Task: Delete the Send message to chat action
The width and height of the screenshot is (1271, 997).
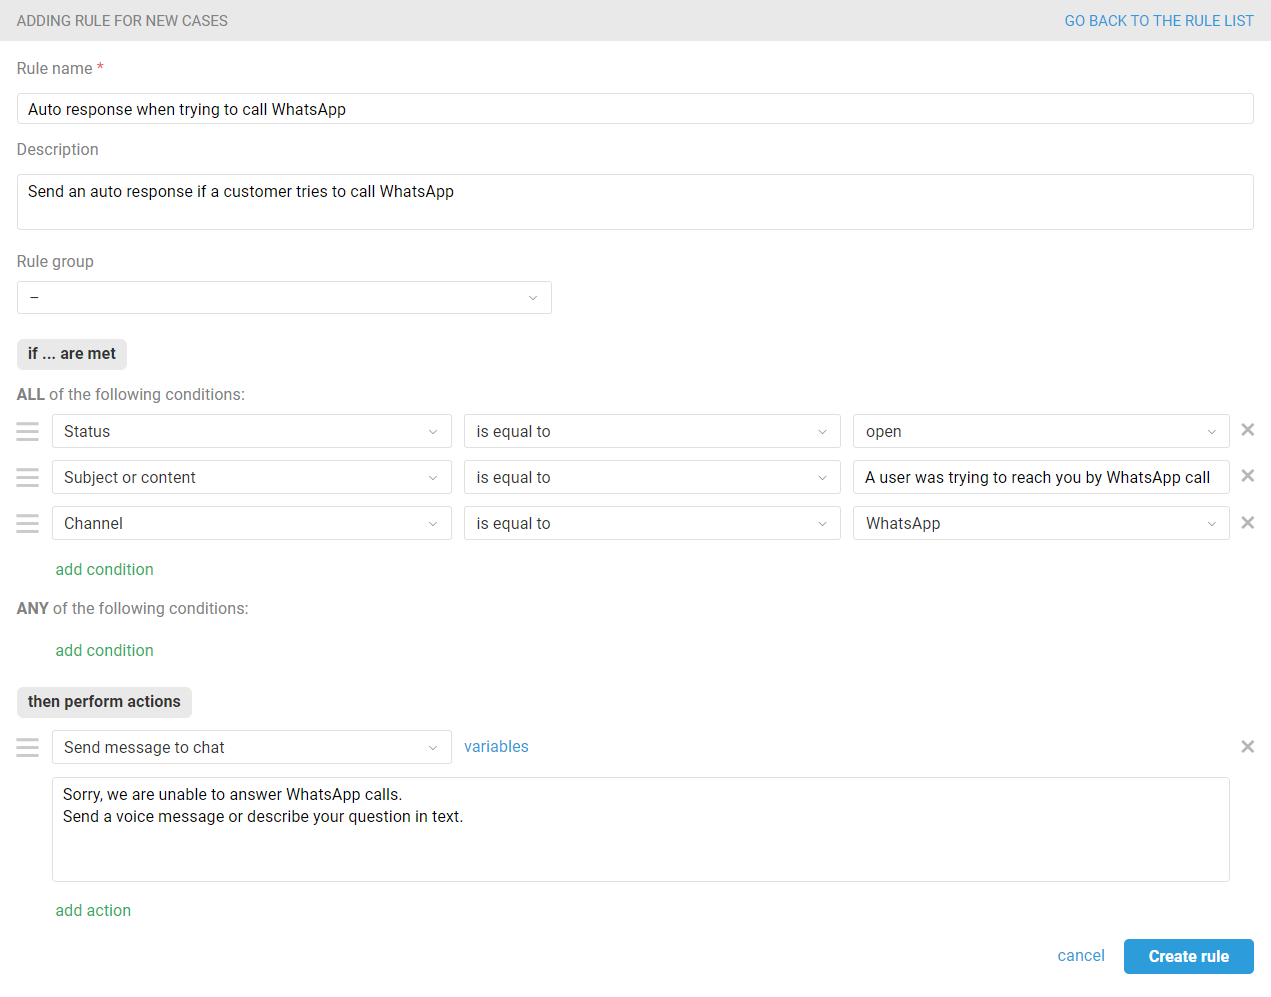Action: (x=1247, y=747)
